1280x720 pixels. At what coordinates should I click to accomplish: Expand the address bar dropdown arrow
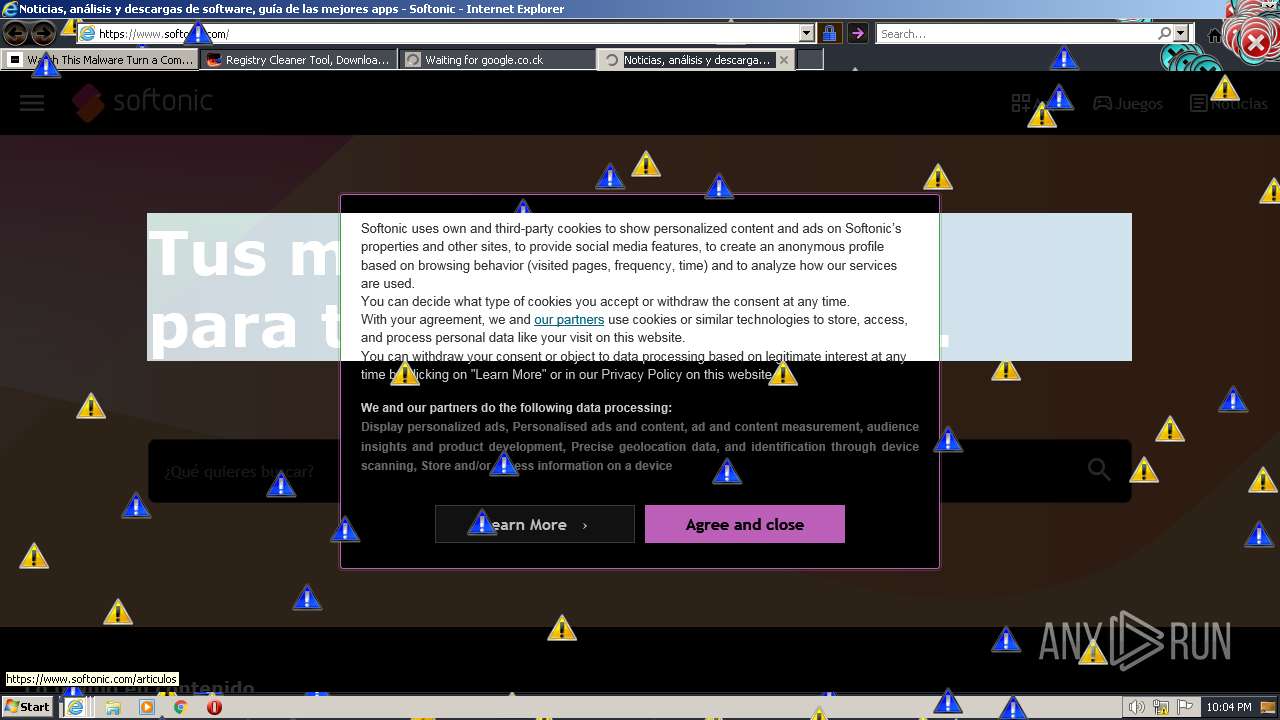807,33
